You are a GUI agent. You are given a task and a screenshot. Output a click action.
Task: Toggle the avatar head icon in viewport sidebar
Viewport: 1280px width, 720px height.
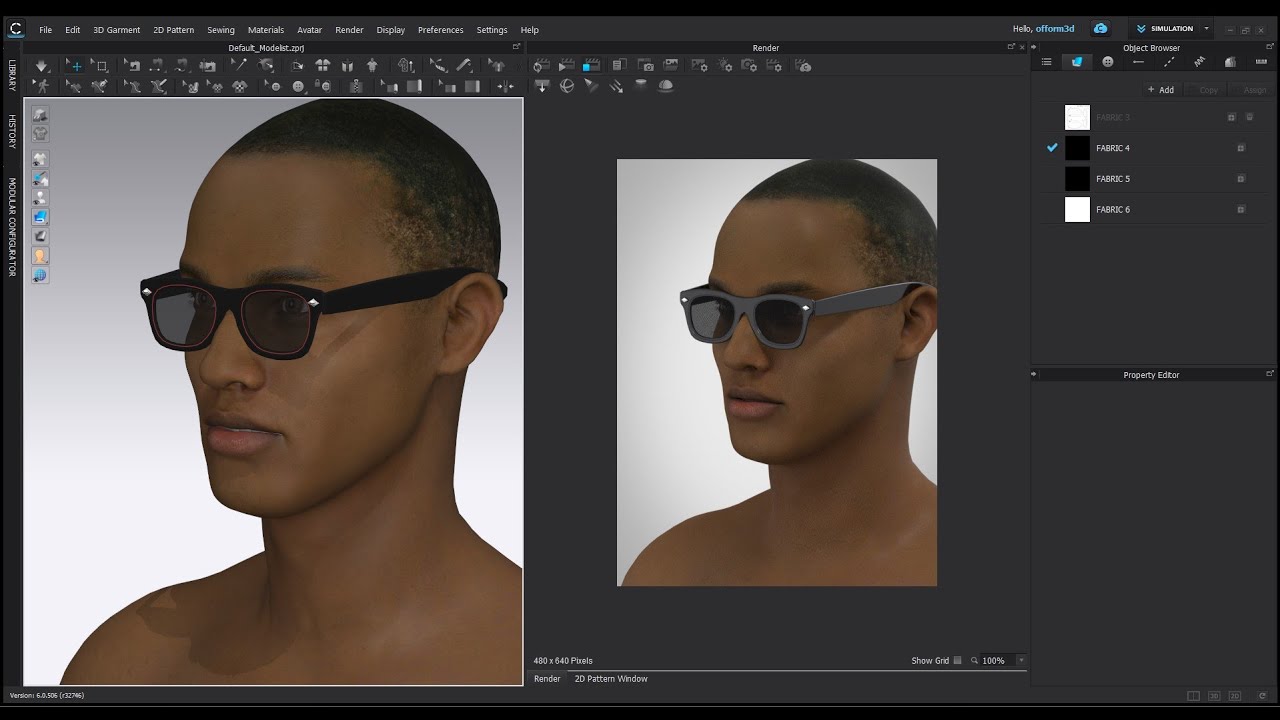click(41, 255)
